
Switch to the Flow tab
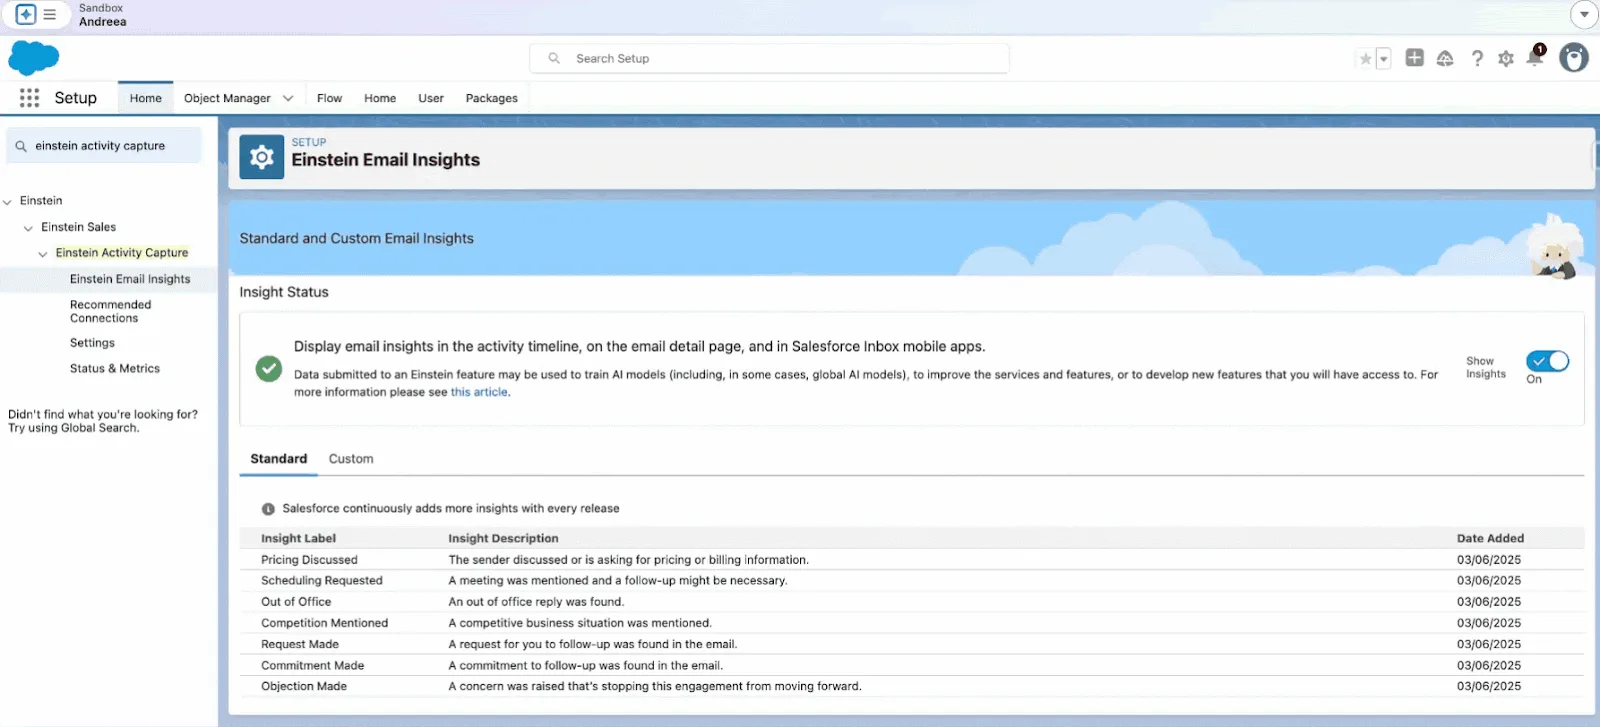tap(329, 98)
